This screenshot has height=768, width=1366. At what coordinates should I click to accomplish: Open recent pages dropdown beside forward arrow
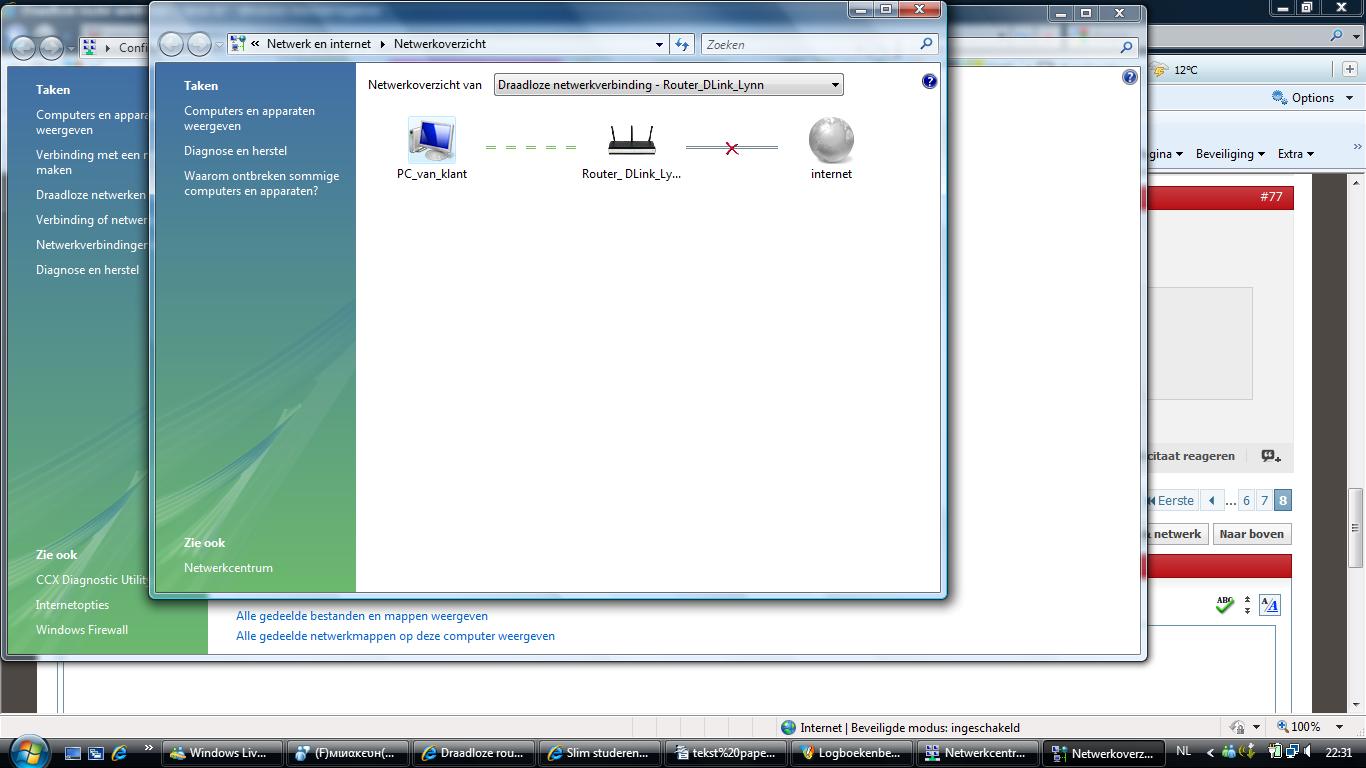219,45
